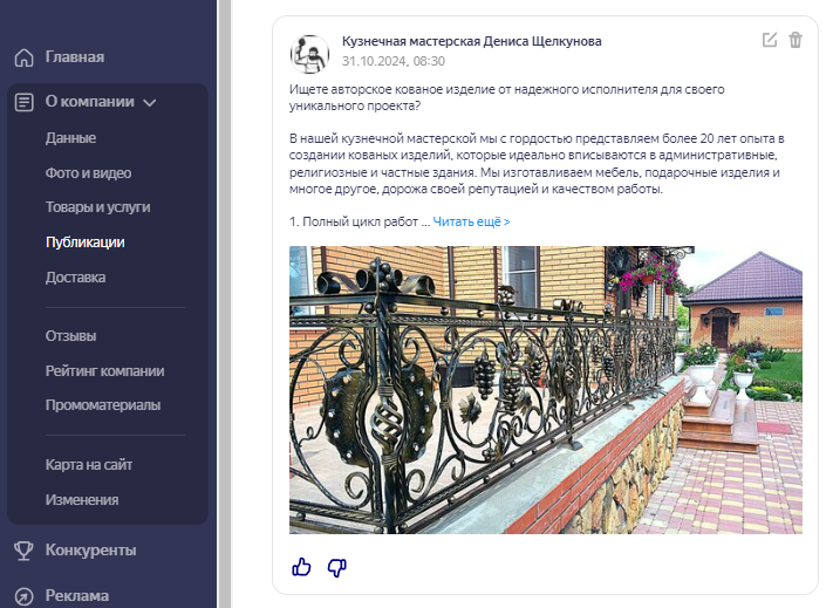Open Изменения page
The image size is (834, 608).
[x=81, y=500]
